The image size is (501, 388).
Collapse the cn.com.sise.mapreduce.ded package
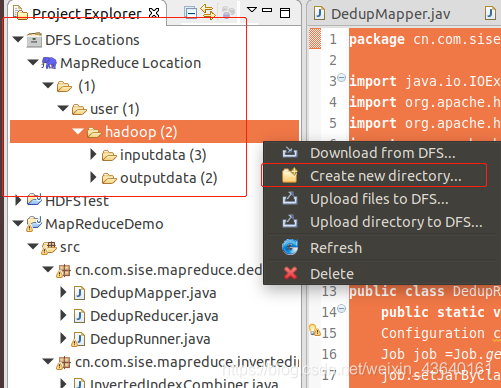pyautogui.click(x=48, y=269)
